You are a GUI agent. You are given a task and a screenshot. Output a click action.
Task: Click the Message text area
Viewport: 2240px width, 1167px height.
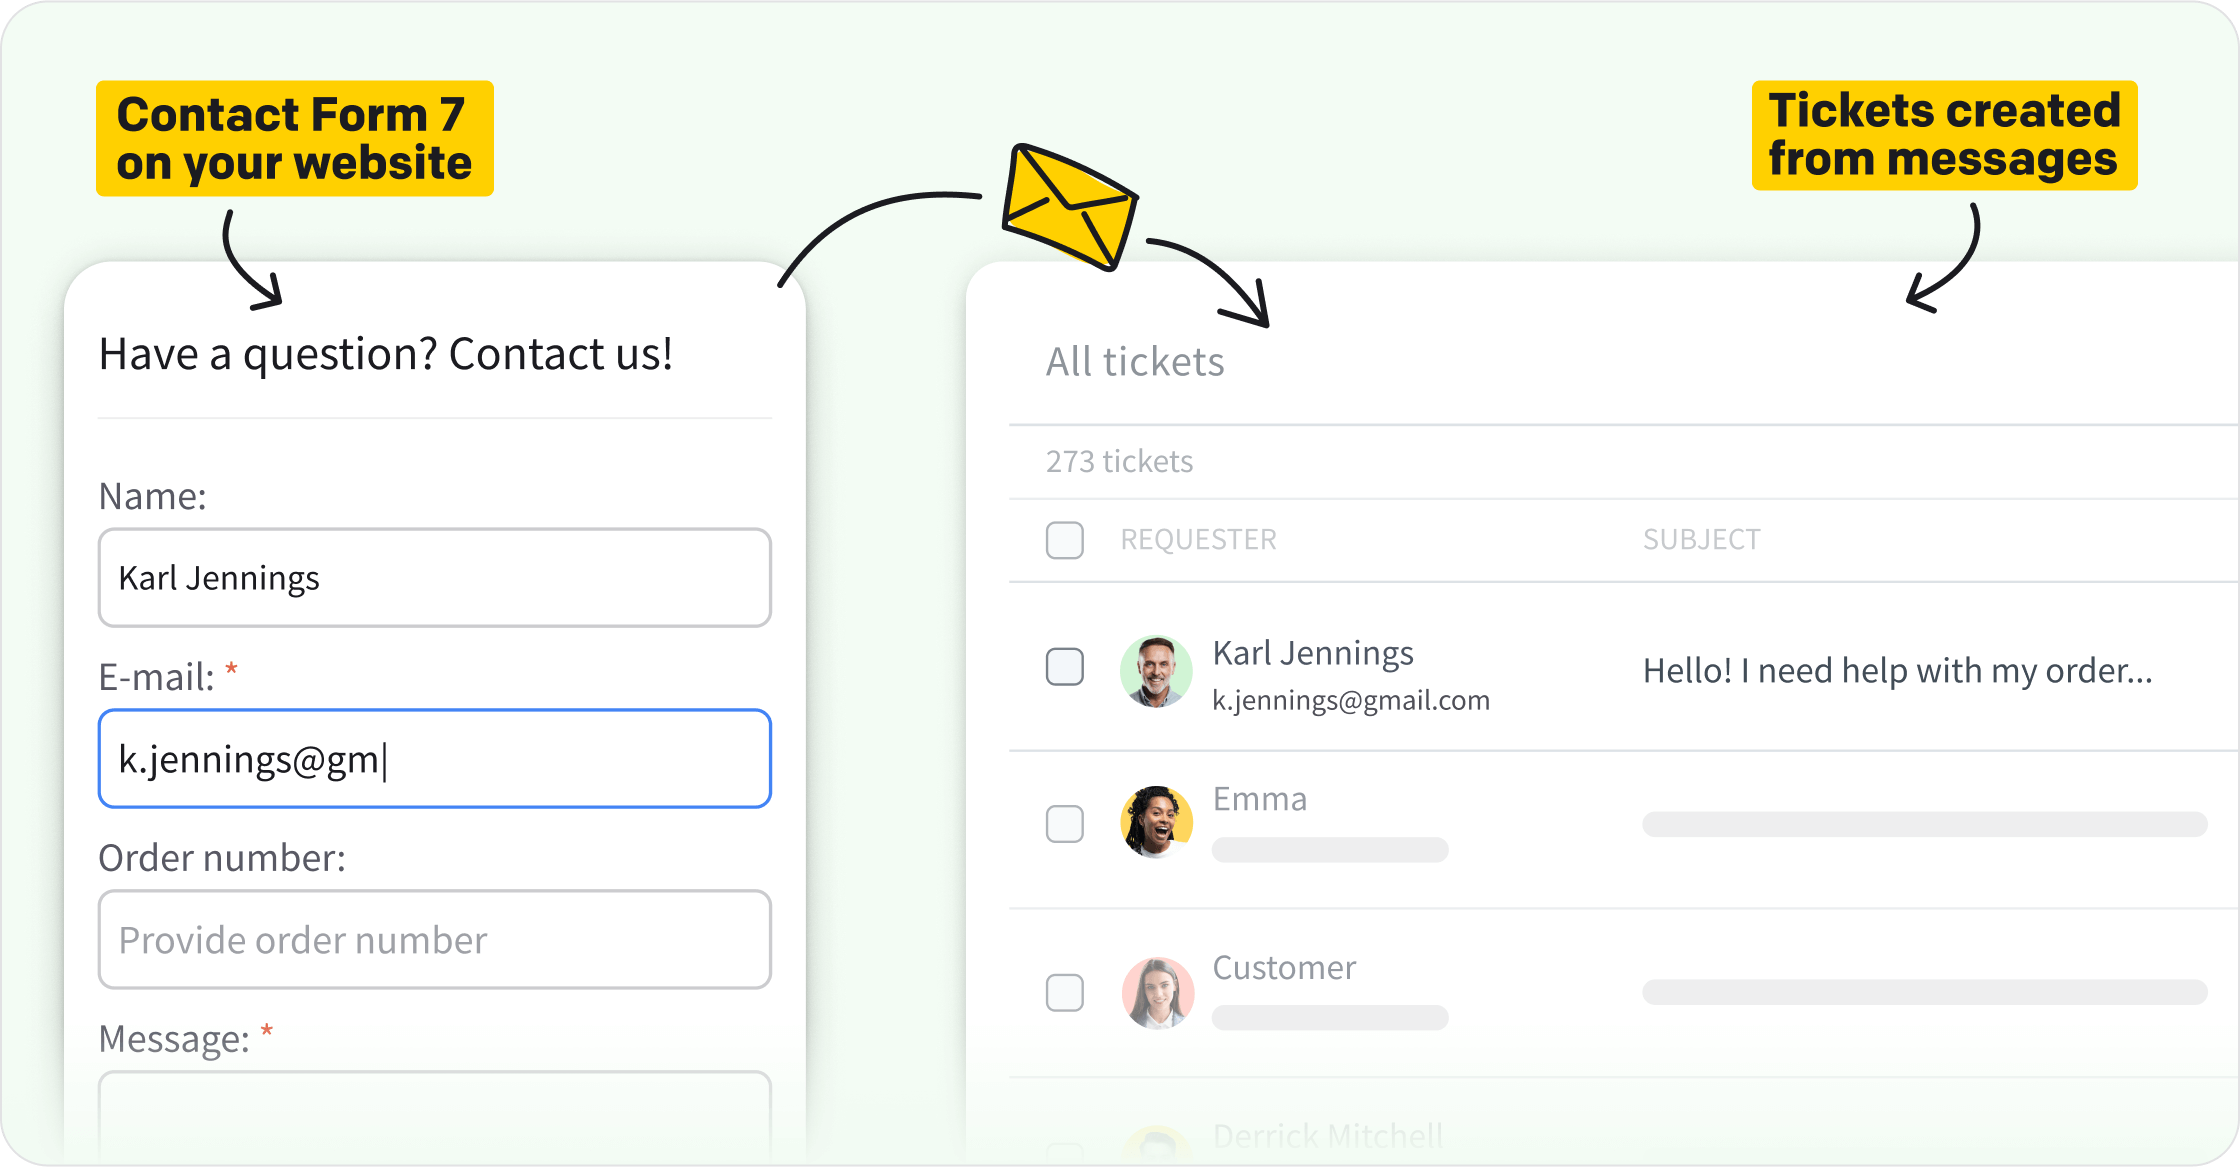(x=434, y=1115)
